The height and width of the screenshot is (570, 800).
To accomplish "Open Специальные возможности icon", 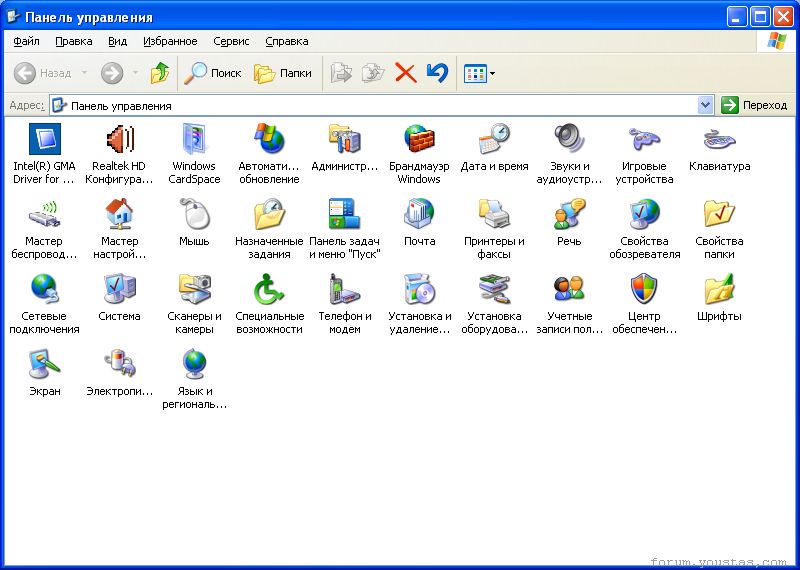I will point(269,289).
